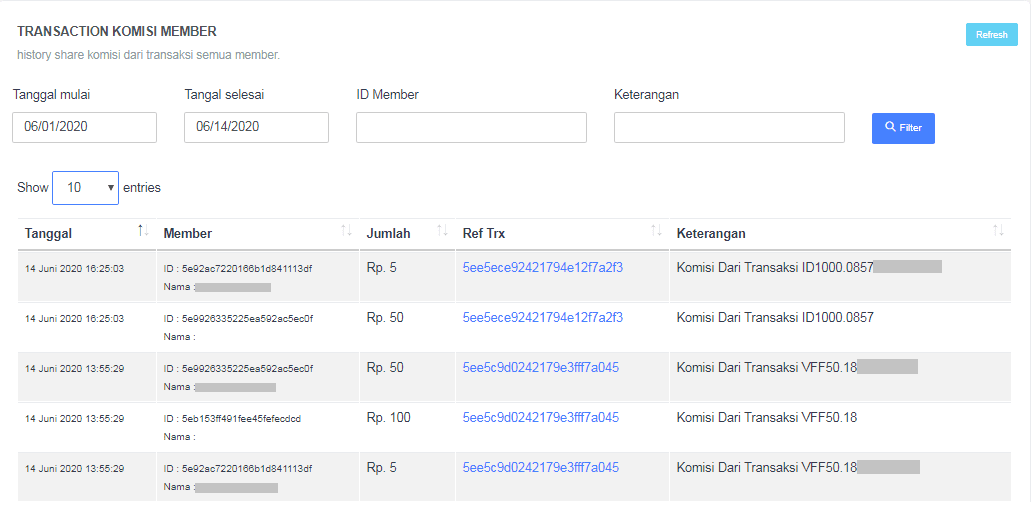Click Ref Trx link for Rp. 5 at 13:55:29
This screenshot has width=1032, height=507.
pos(540,468)
